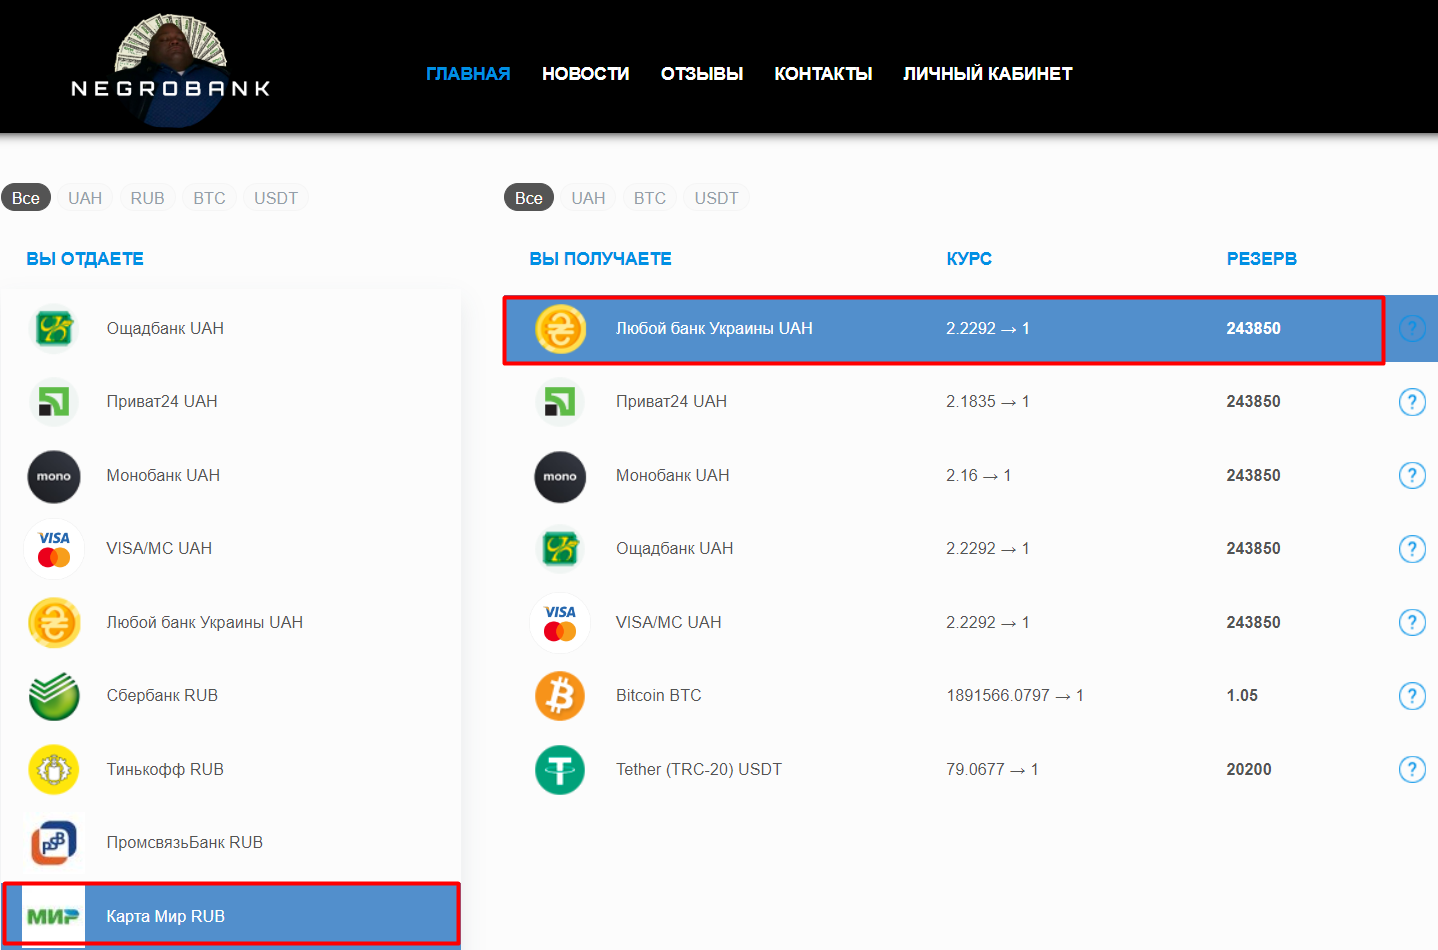
Task: Filter give list by UAH
Action: 85,198
